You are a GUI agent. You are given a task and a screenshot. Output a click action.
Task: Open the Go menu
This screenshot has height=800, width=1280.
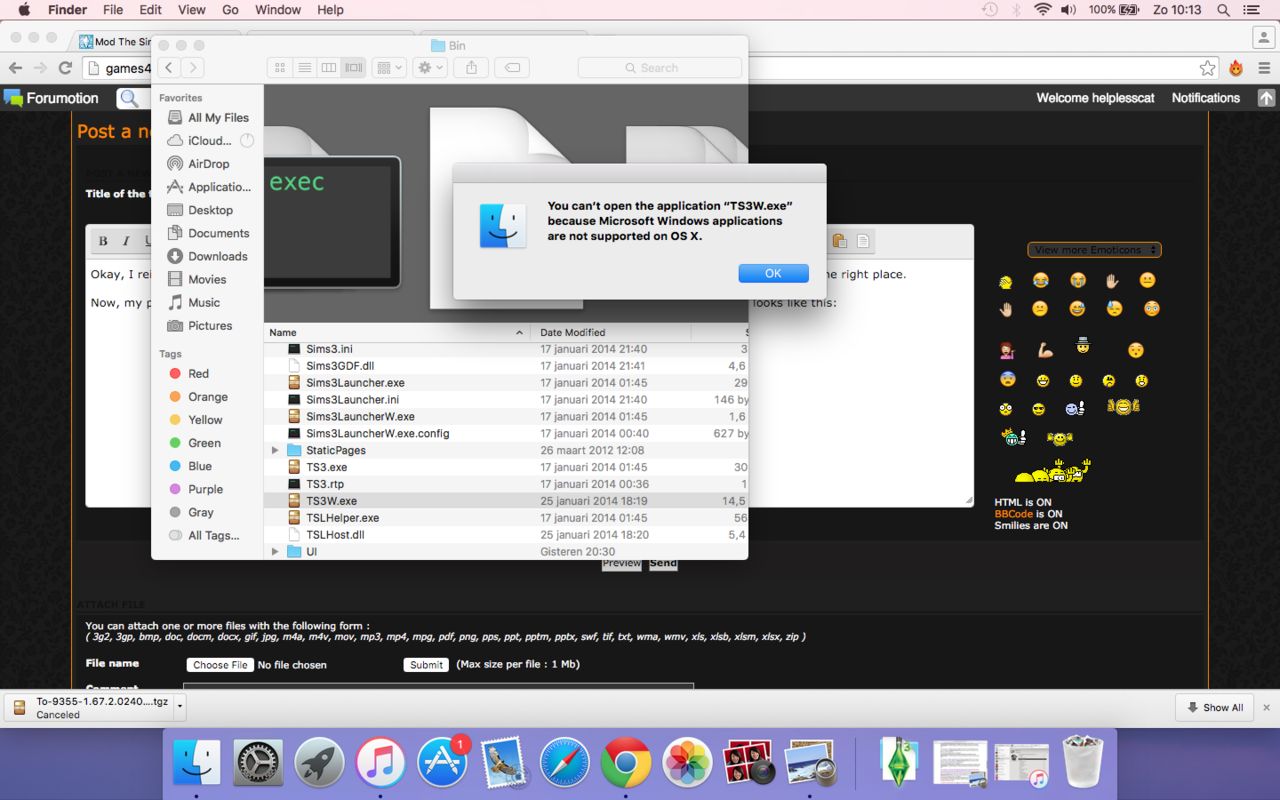point(230,10)
